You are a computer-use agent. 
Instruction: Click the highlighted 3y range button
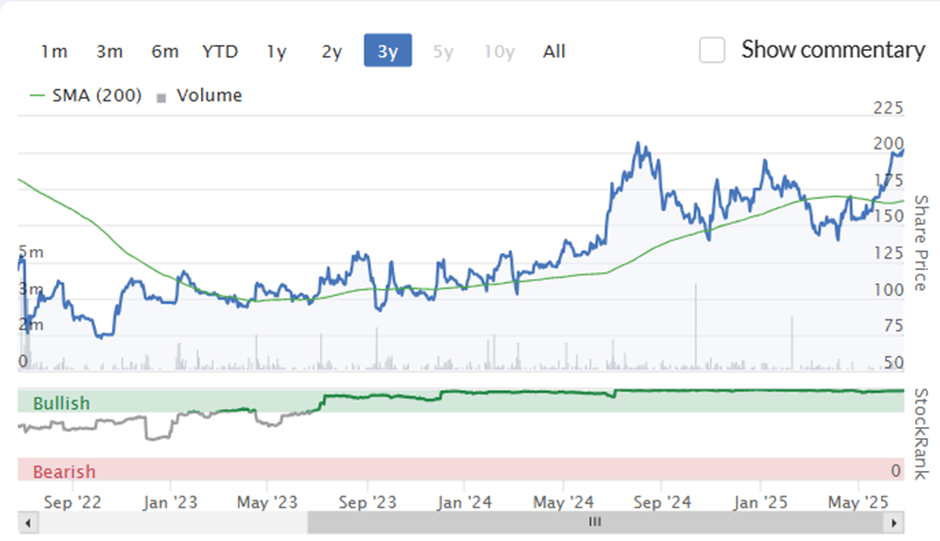pyautogui.click(x=388, y=50)
